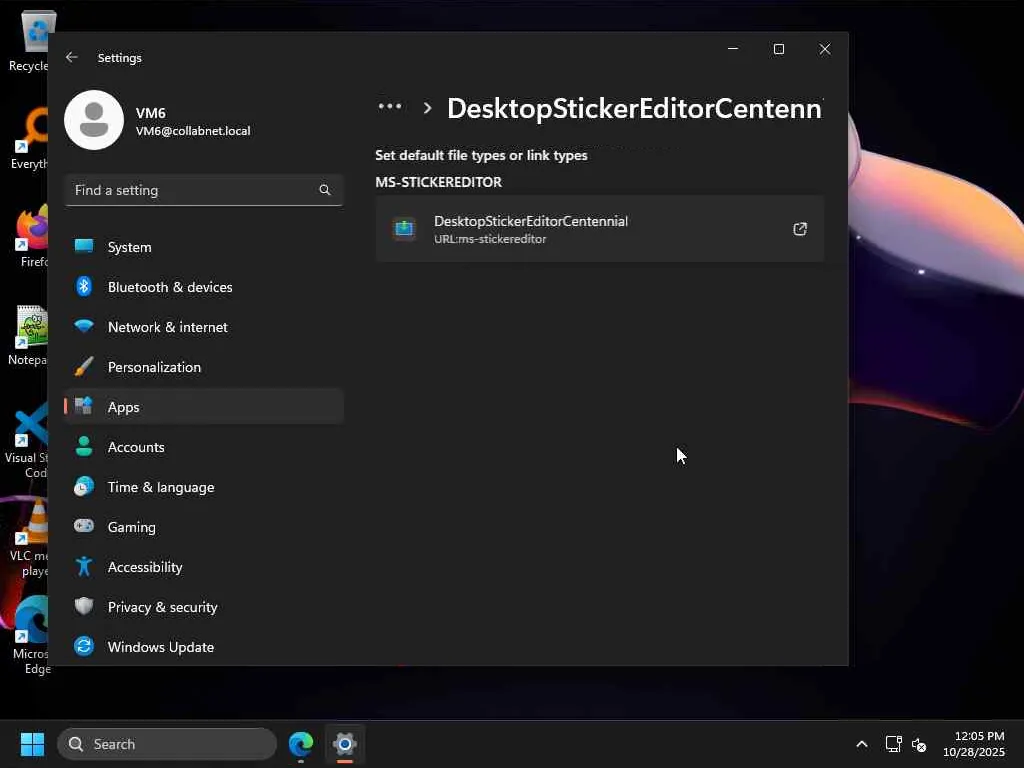The width and height of the screenshot is (1024, 768).
Task: Click the muted volume tray icon
Action: coord(919,744)
